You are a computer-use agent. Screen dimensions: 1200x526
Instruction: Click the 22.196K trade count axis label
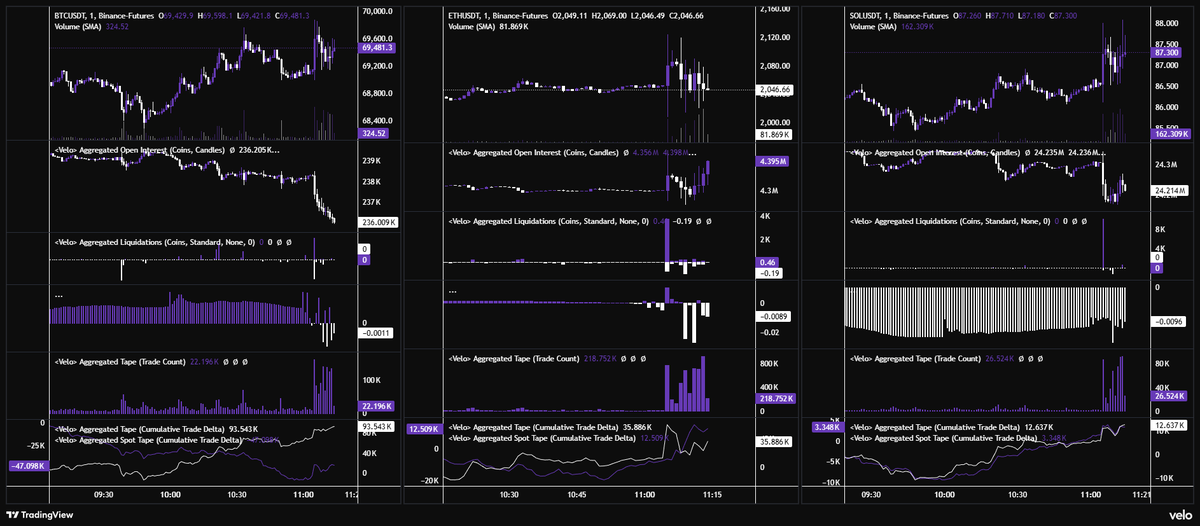click(376, 406)
